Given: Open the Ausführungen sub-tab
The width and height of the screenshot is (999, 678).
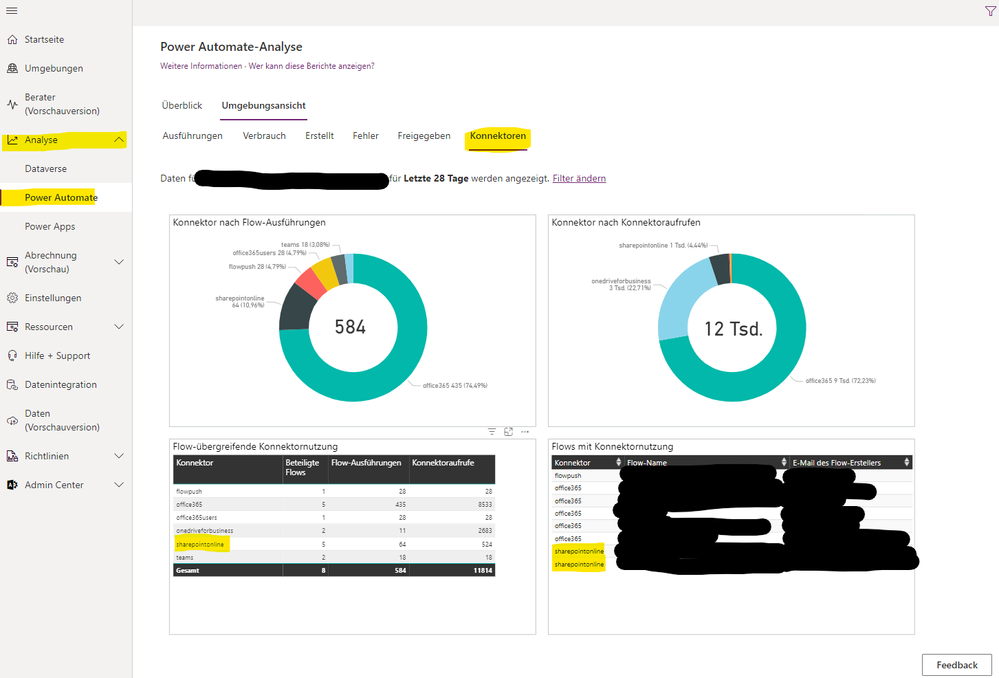Looking at the screenshot, I should (x=192, y=136).
